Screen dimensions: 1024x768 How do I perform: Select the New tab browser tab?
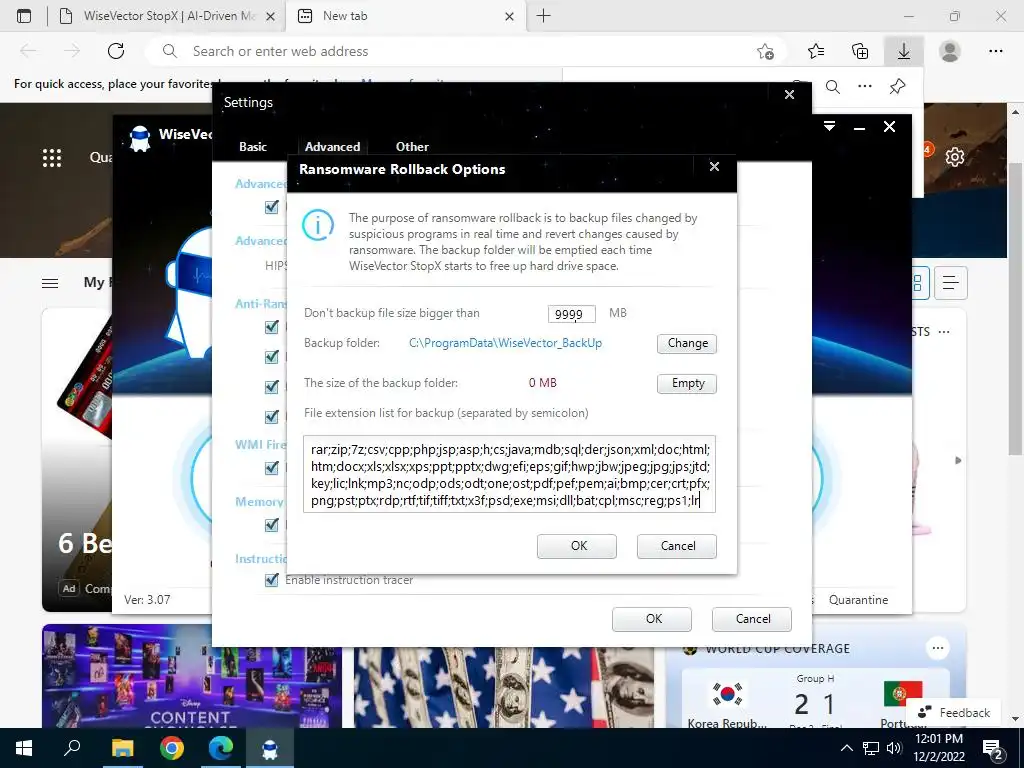point(405,16)
